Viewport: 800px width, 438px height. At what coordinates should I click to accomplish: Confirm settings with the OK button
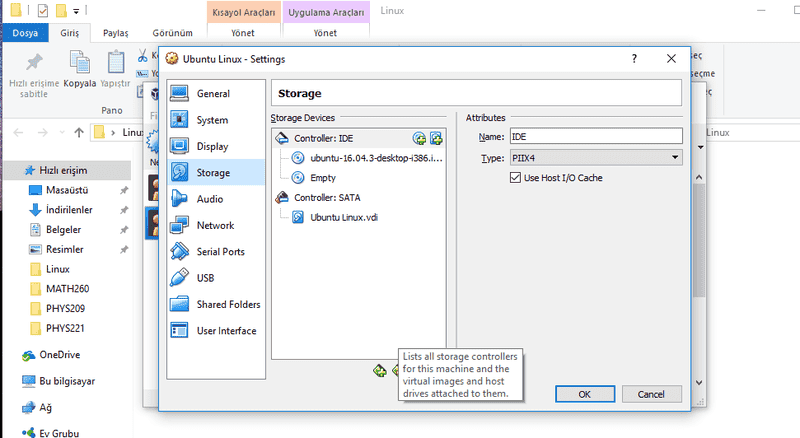pos(584,394)
